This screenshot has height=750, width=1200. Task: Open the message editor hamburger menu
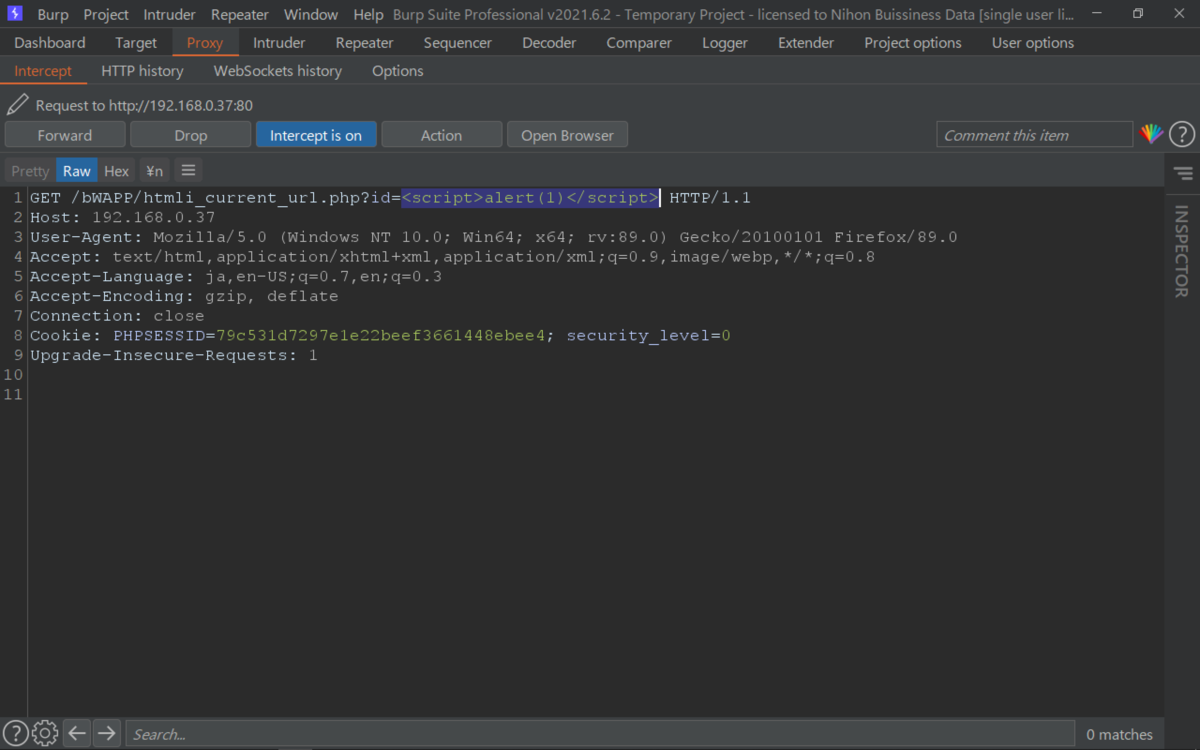187,171
